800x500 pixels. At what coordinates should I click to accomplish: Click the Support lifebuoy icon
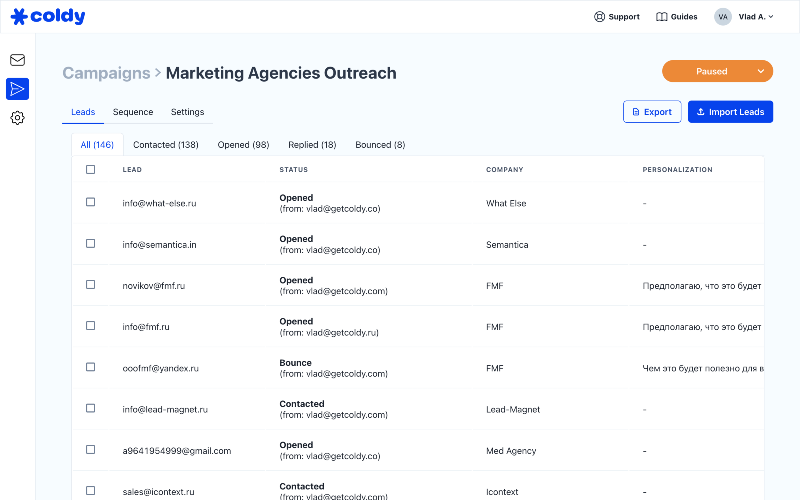click(600, 17)
